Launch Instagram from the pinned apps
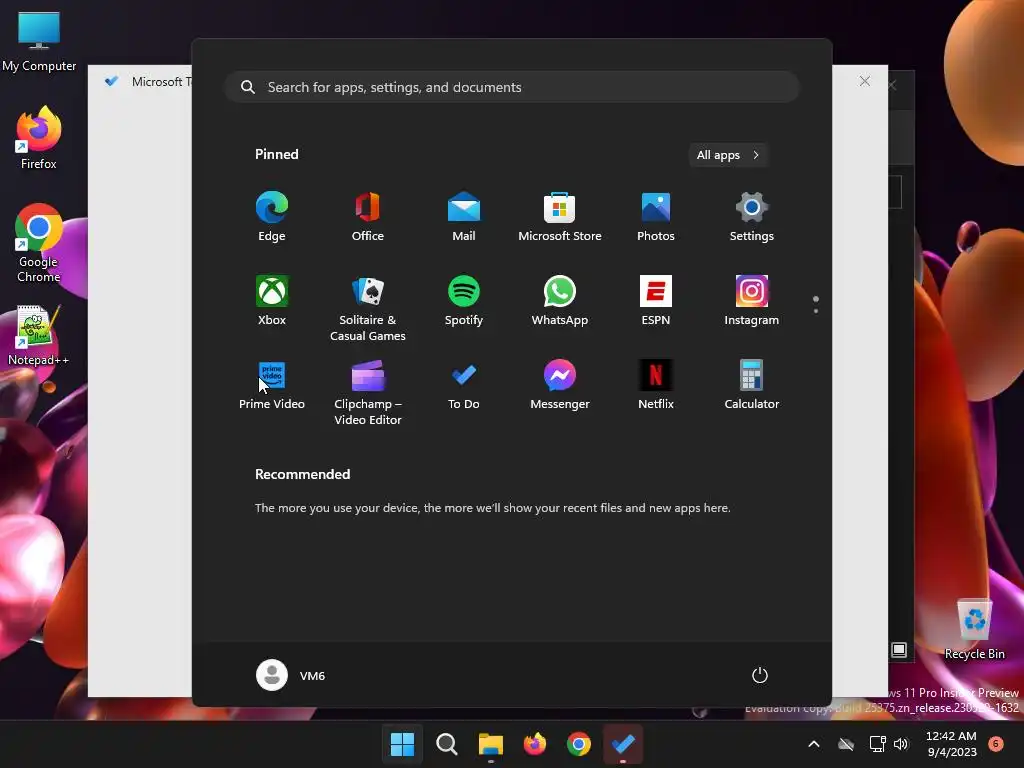 pyautogui.click(x=752, y=300)
